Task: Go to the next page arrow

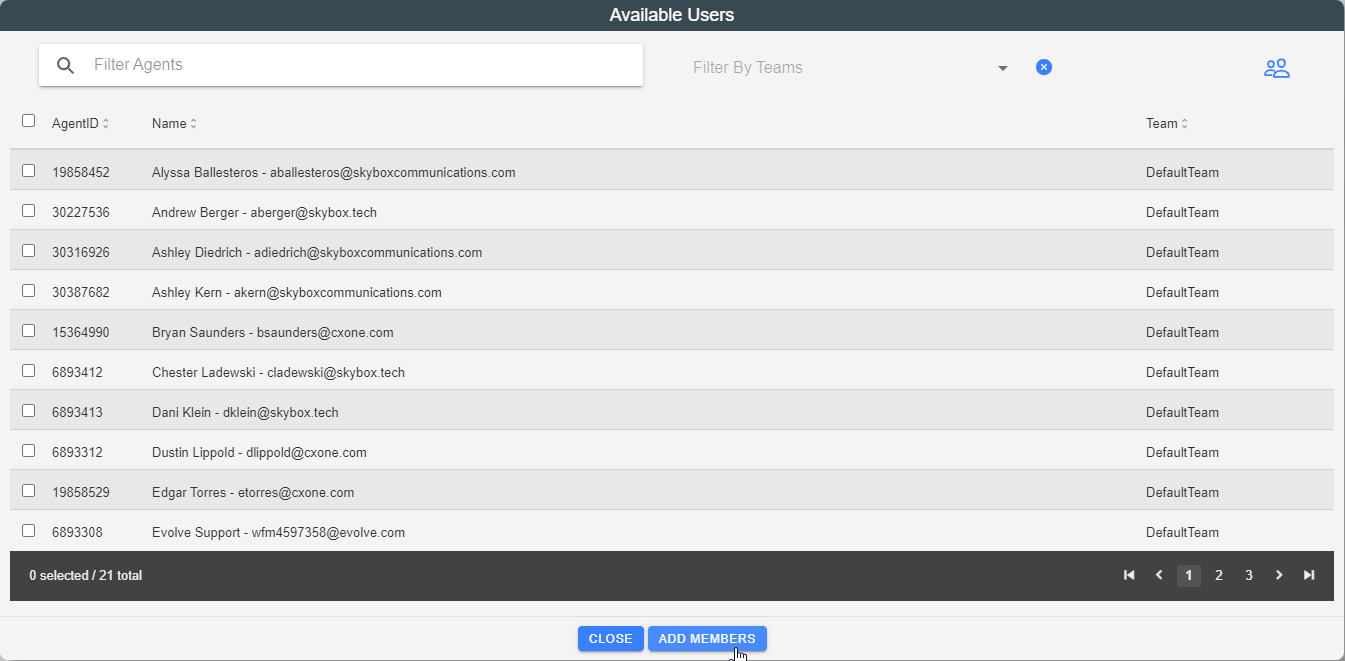Action: tap(1279, 575)
